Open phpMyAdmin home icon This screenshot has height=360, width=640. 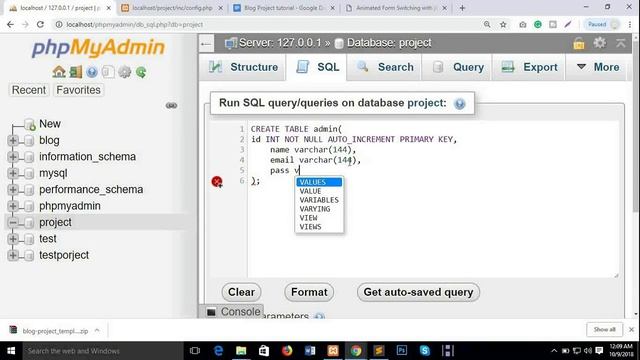pyautogui.click(x=59, y=72)
